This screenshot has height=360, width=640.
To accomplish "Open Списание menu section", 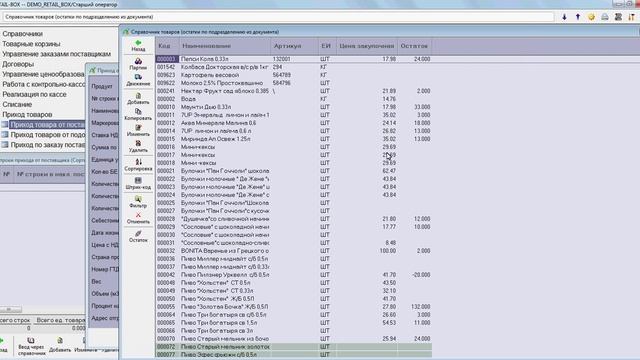I will (x=17, y=104).
